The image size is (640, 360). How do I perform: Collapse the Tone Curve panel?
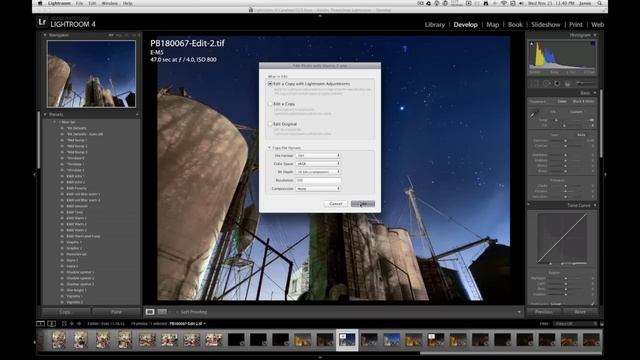click(595, 205)
